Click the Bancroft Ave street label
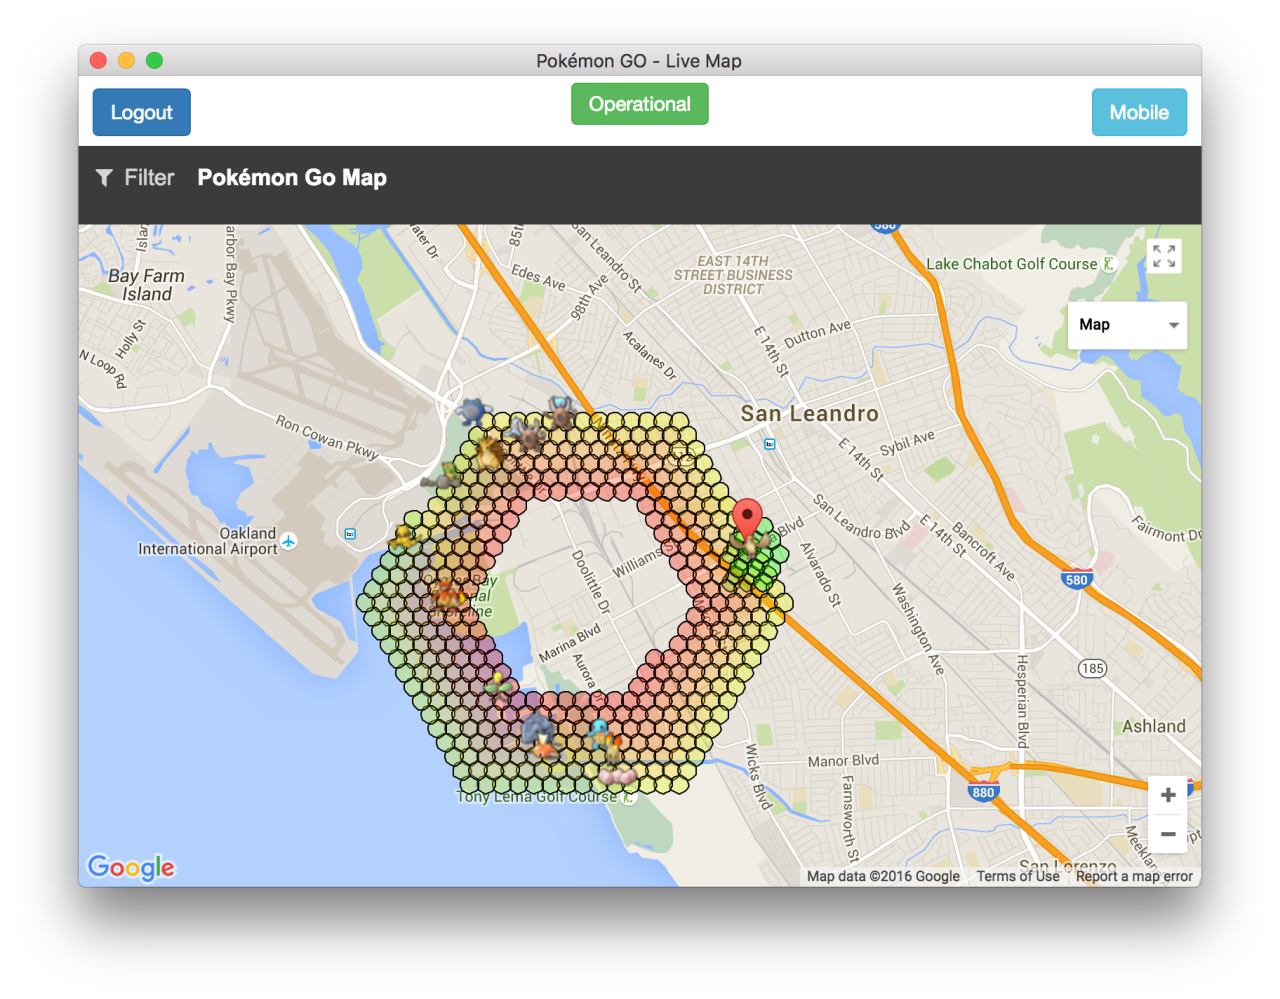 pos(983,551)
